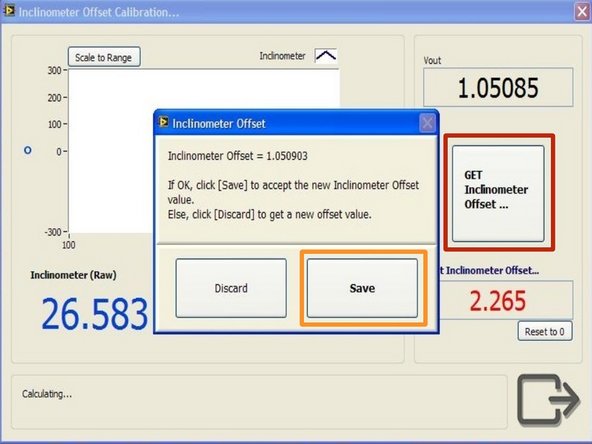Click the 100 x-axis scale label

click(x=69, y=245)
